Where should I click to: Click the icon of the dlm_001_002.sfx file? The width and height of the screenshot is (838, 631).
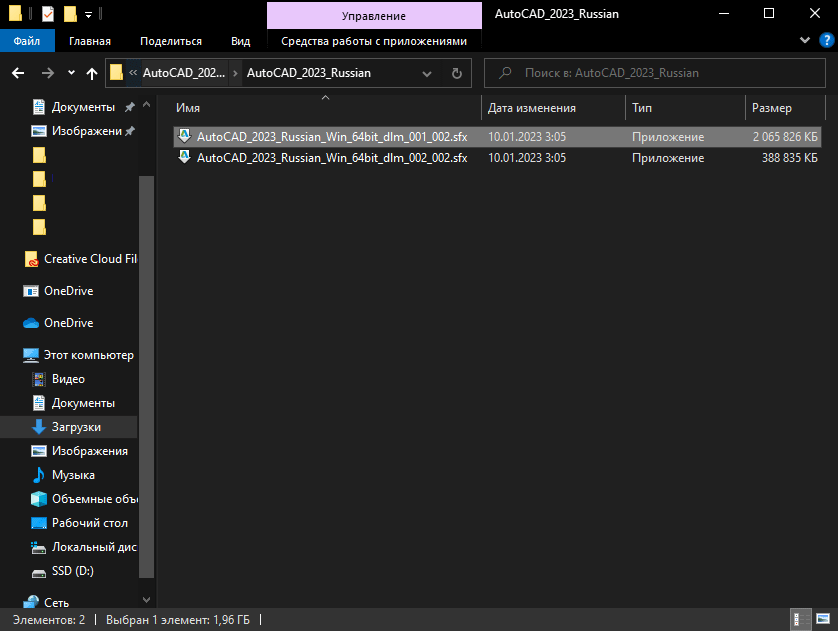coord(184,136)
